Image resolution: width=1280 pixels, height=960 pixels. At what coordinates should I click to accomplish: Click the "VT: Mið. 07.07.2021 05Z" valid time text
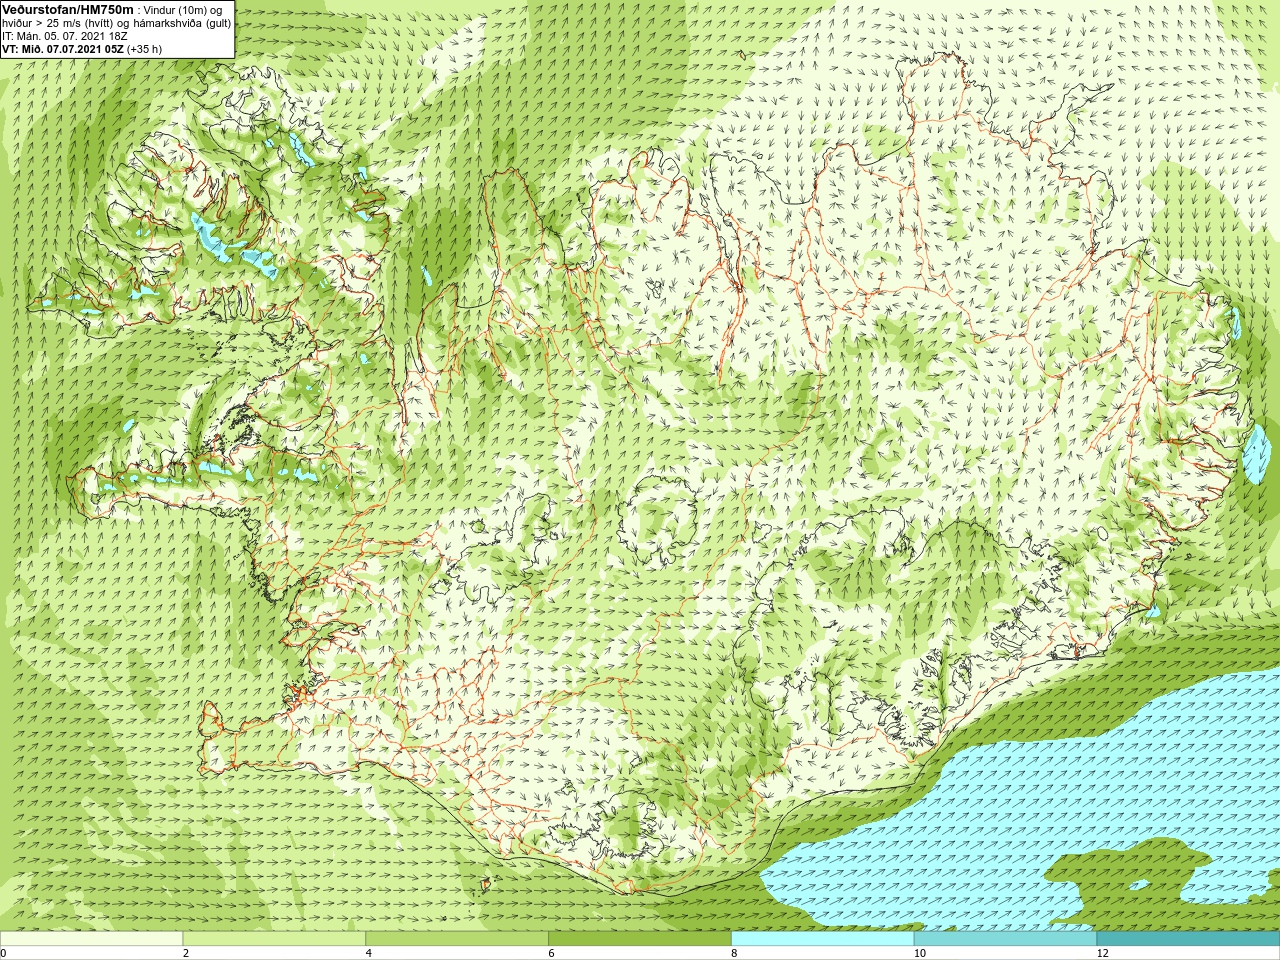point(62,49)
